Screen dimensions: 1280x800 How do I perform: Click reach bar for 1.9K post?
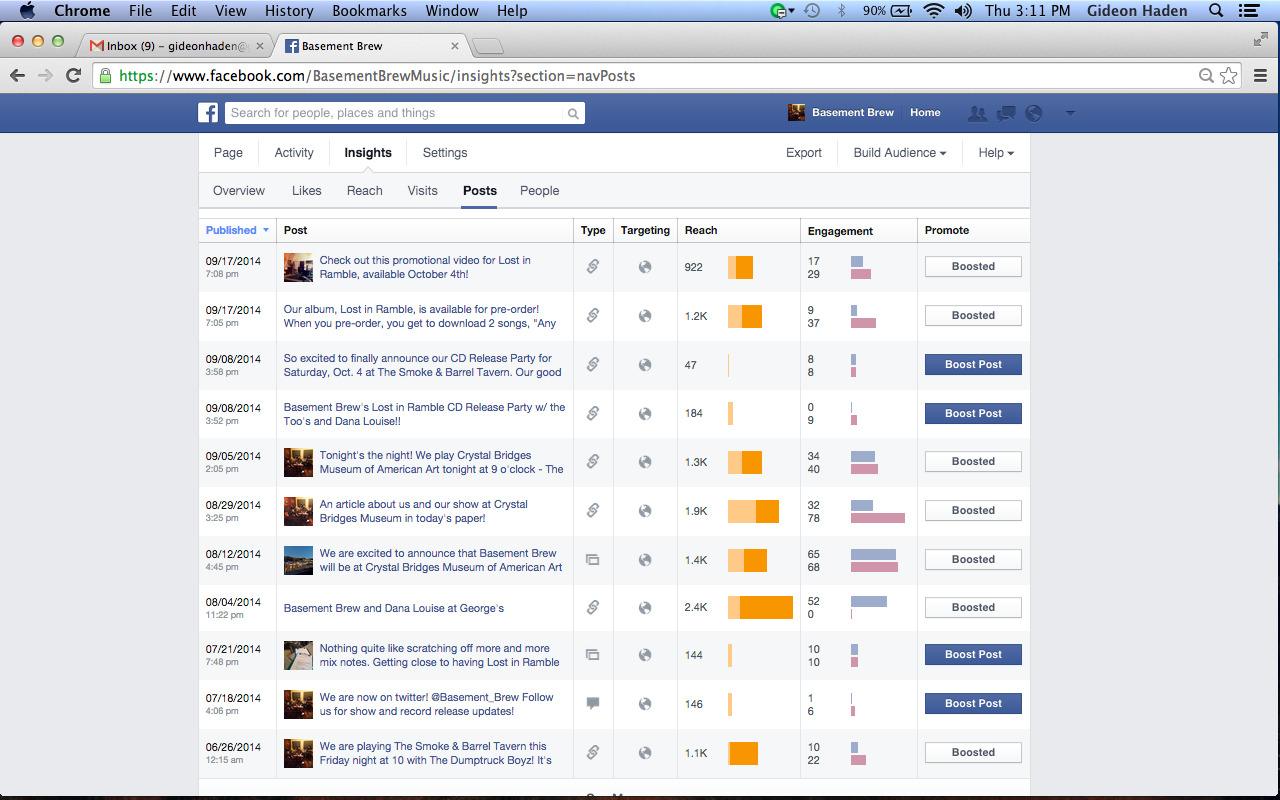click(x=753, y=511)
